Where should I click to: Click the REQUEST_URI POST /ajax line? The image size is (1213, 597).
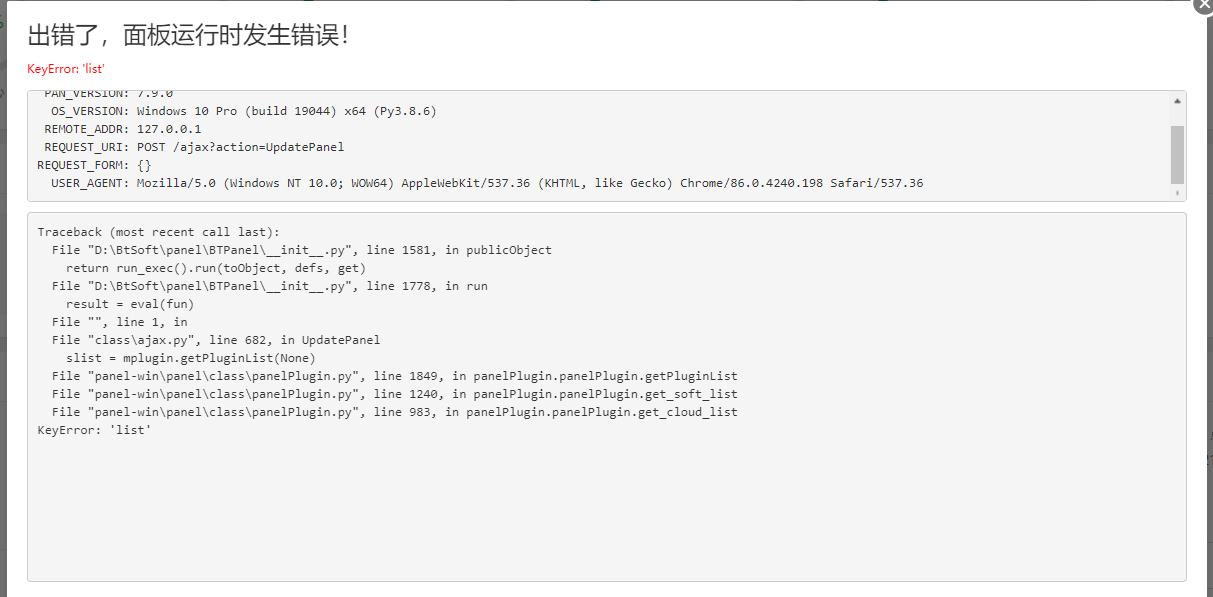[194, 147]
